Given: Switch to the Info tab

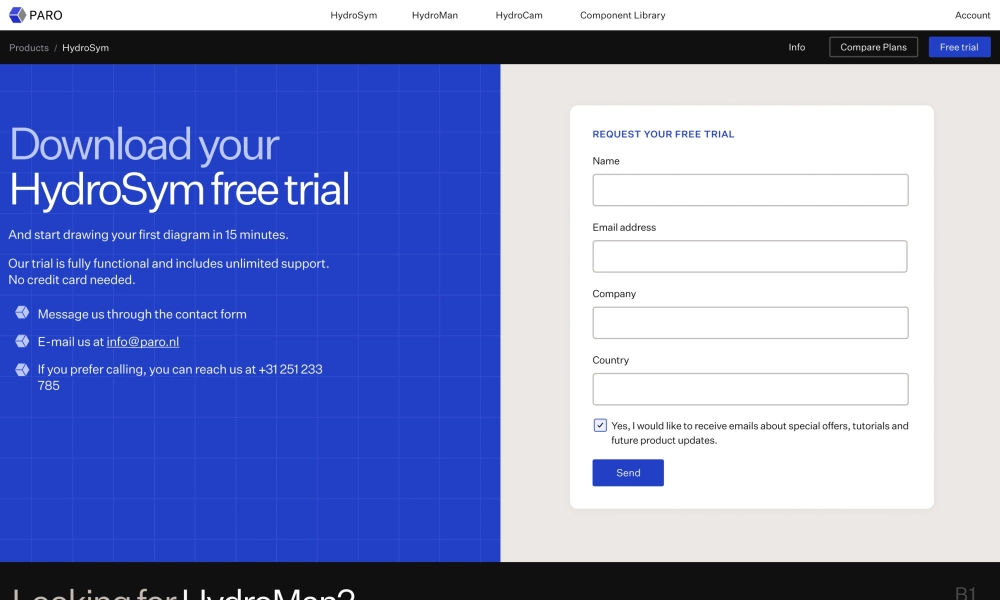Looking at the screenshot, I should (x=796, y=47).
